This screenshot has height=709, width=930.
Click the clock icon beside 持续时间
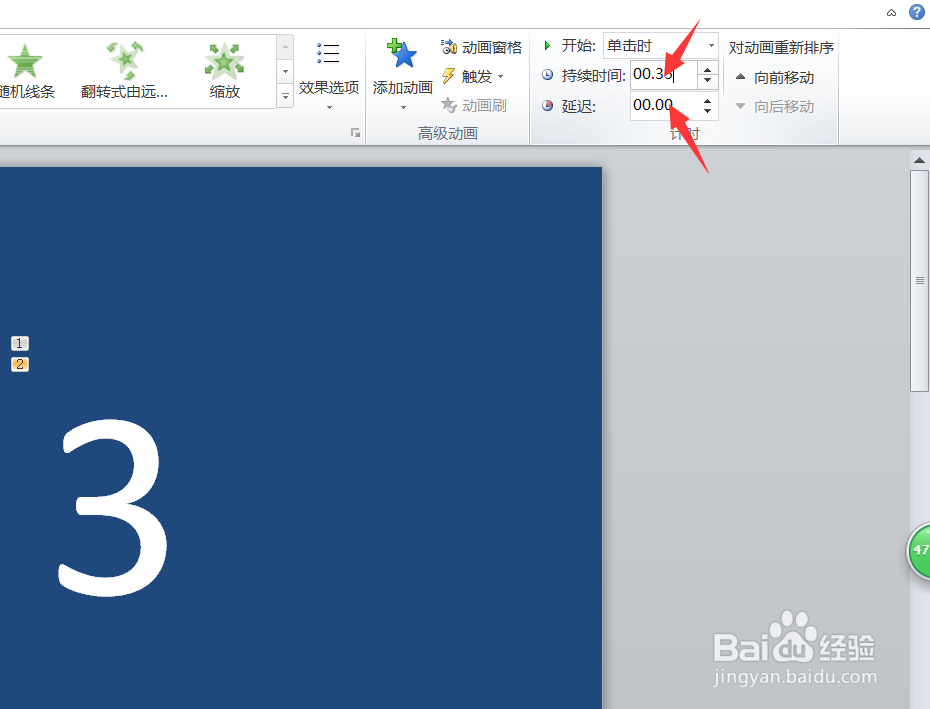coord(547,75)
